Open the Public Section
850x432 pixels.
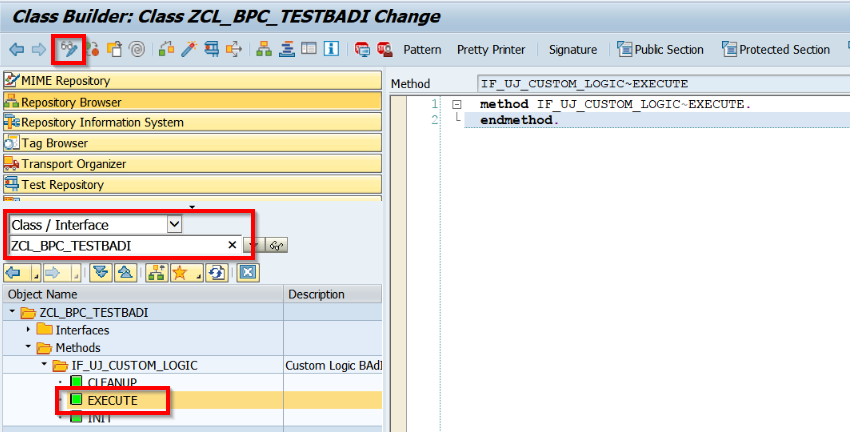tap(660, 50)
